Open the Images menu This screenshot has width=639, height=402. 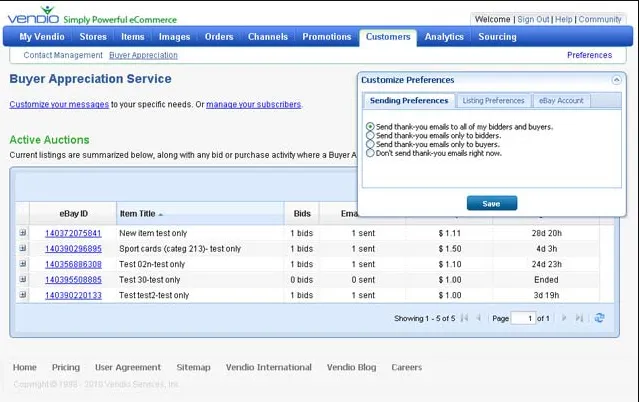coord(174,37)
